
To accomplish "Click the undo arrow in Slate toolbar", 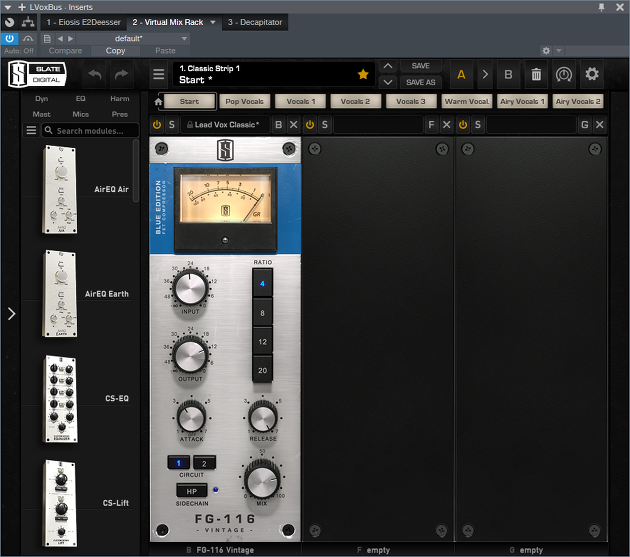I will (95, 74).
